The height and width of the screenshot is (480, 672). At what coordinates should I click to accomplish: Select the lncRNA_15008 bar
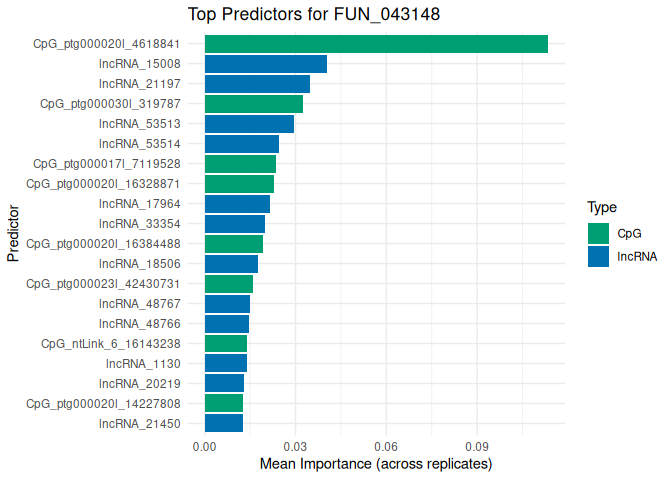[x=266, y=64]
